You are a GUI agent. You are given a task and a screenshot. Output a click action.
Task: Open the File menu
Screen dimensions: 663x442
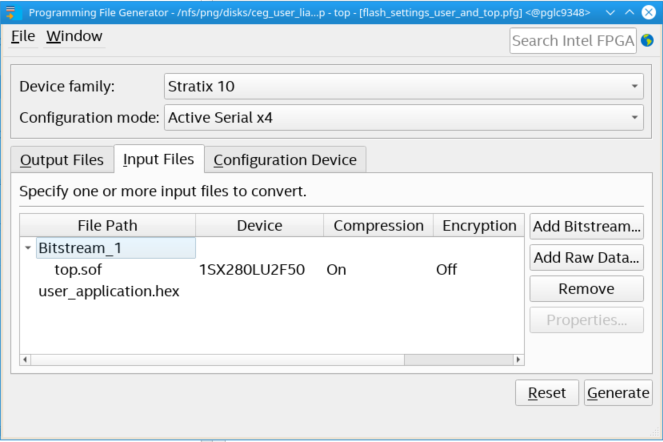[23, 36]
